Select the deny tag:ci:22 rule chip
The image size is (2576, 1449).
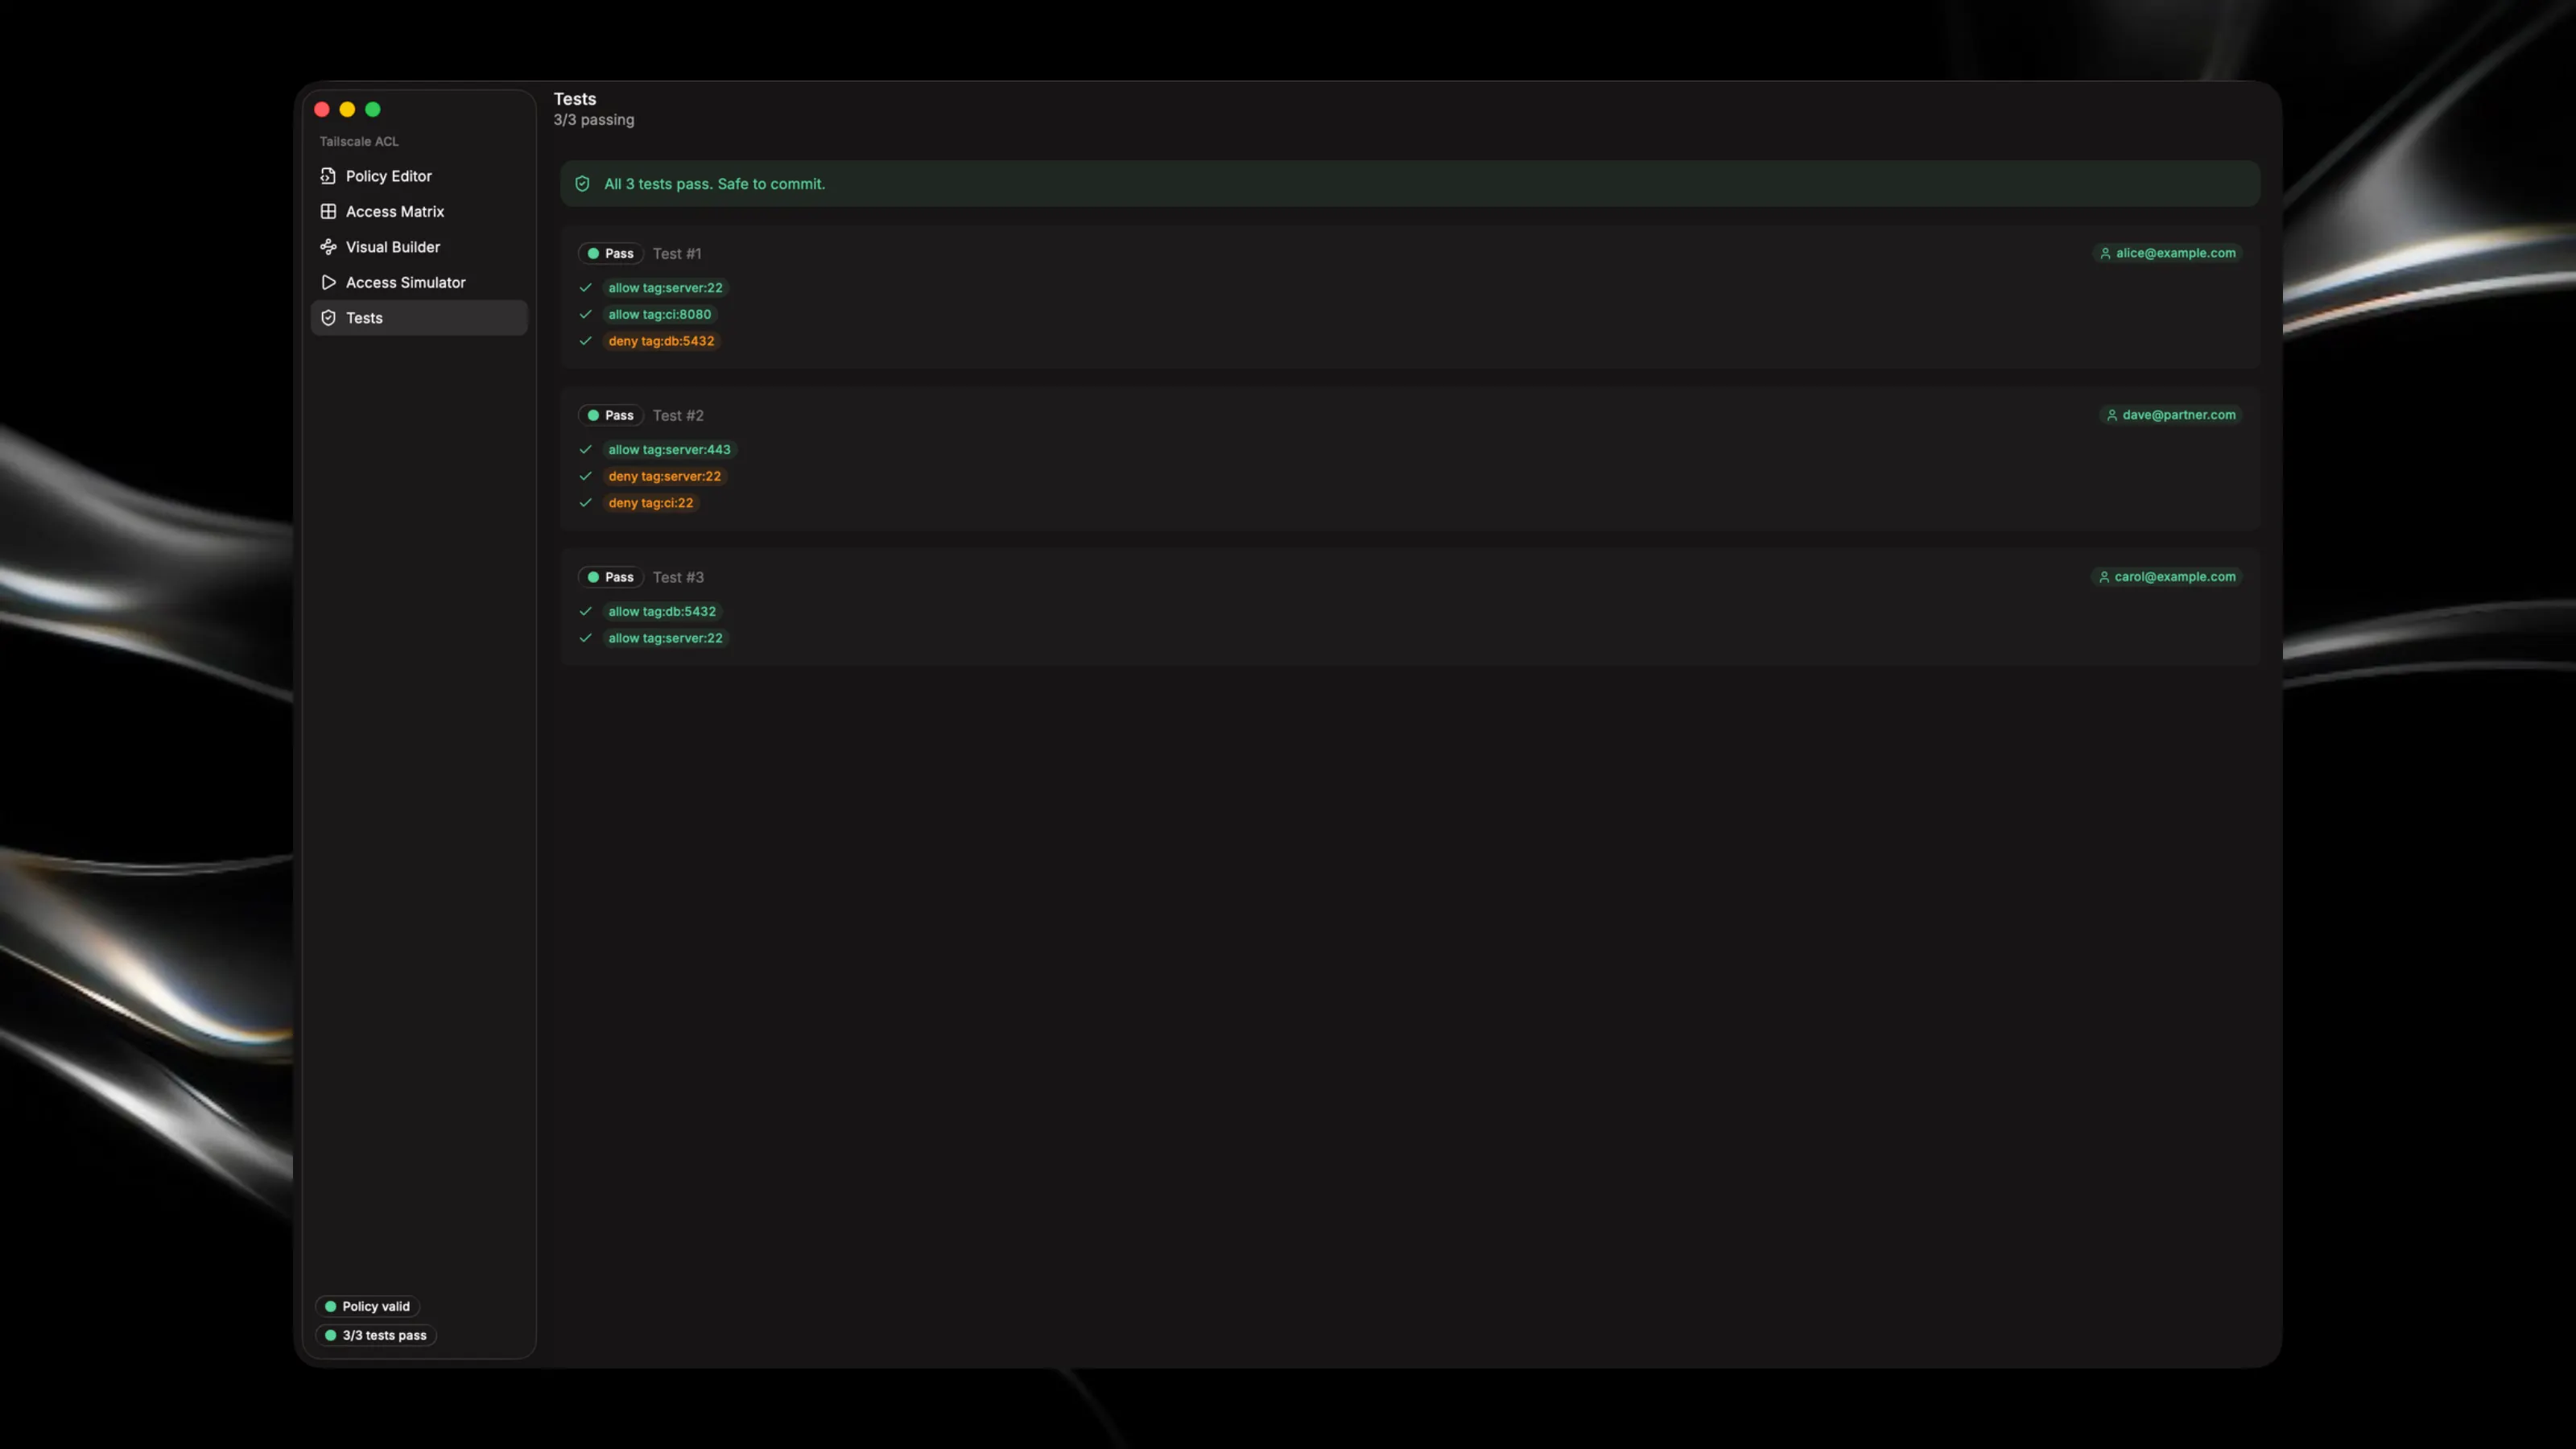pos(651,503)
